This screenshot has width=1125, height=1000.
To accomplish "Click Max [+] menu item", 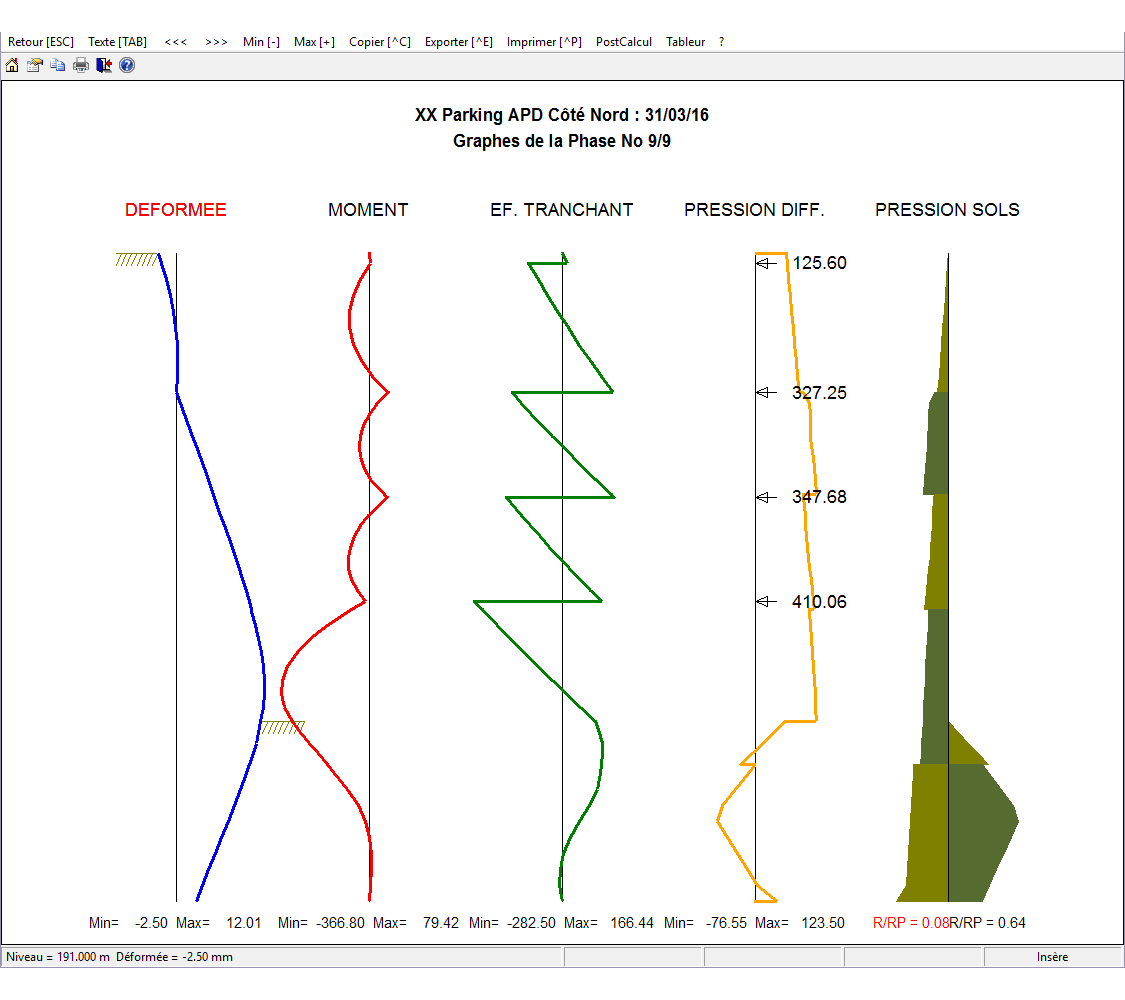I will tap(314, 42).
